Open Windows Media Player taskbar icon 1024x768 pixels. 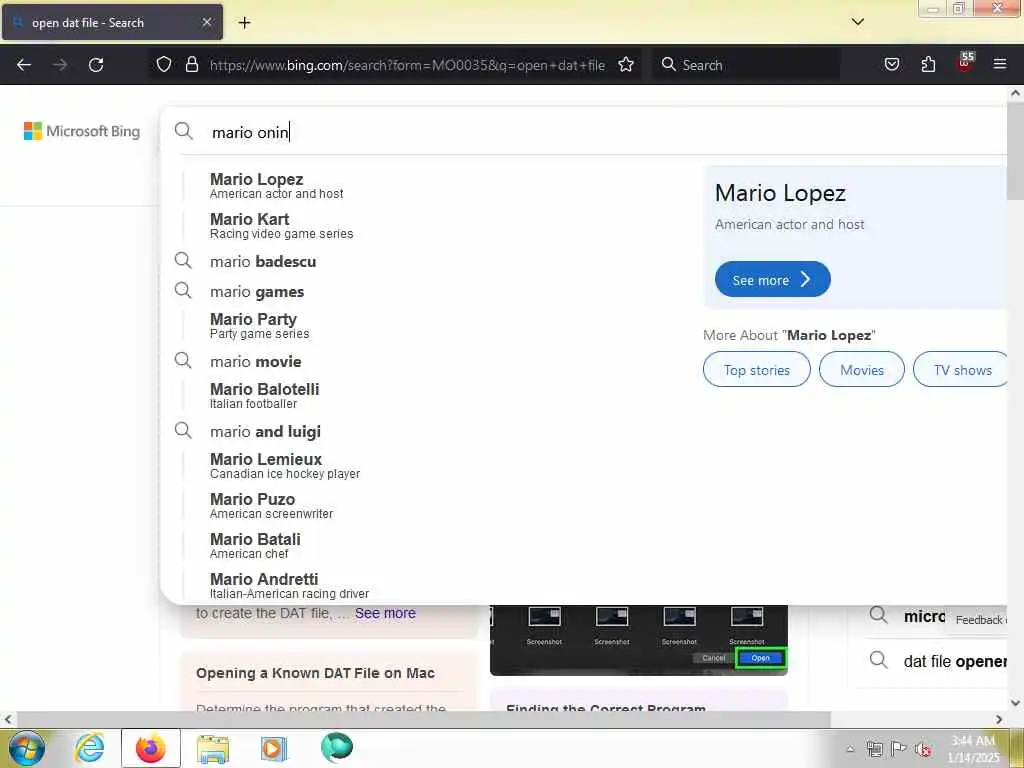274,748
